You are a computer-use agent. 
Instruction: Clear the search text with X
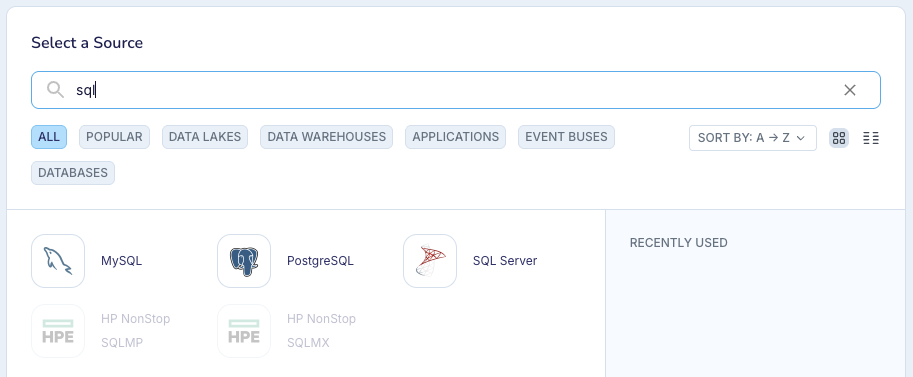click(x=850, y=90)
